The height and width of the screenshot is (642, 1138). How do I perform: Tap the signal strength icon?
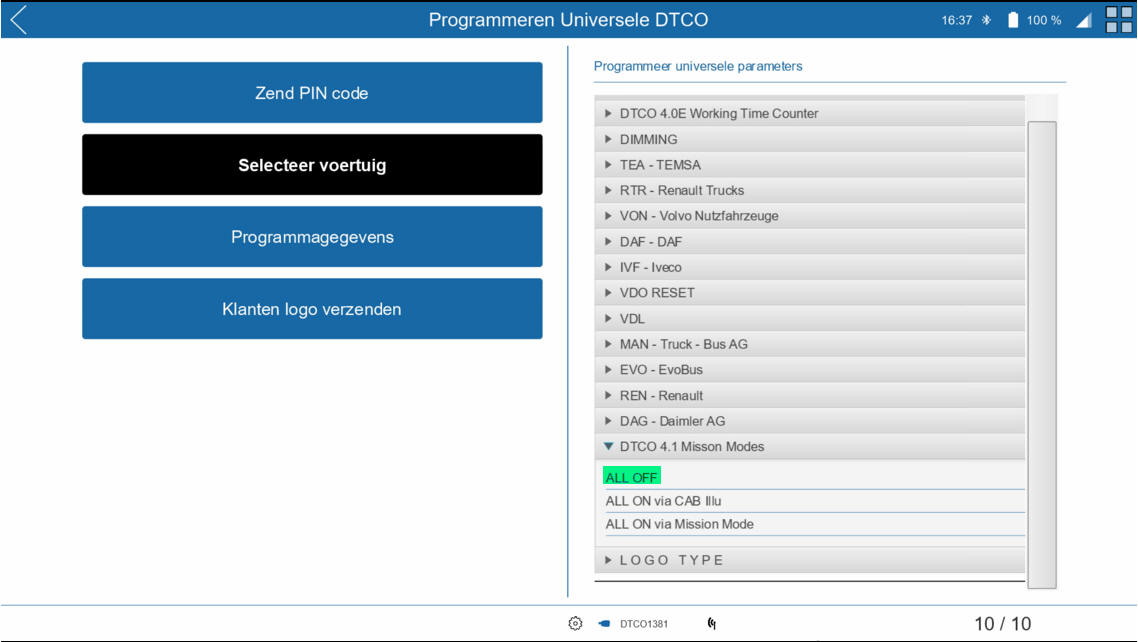[1084, 20]
